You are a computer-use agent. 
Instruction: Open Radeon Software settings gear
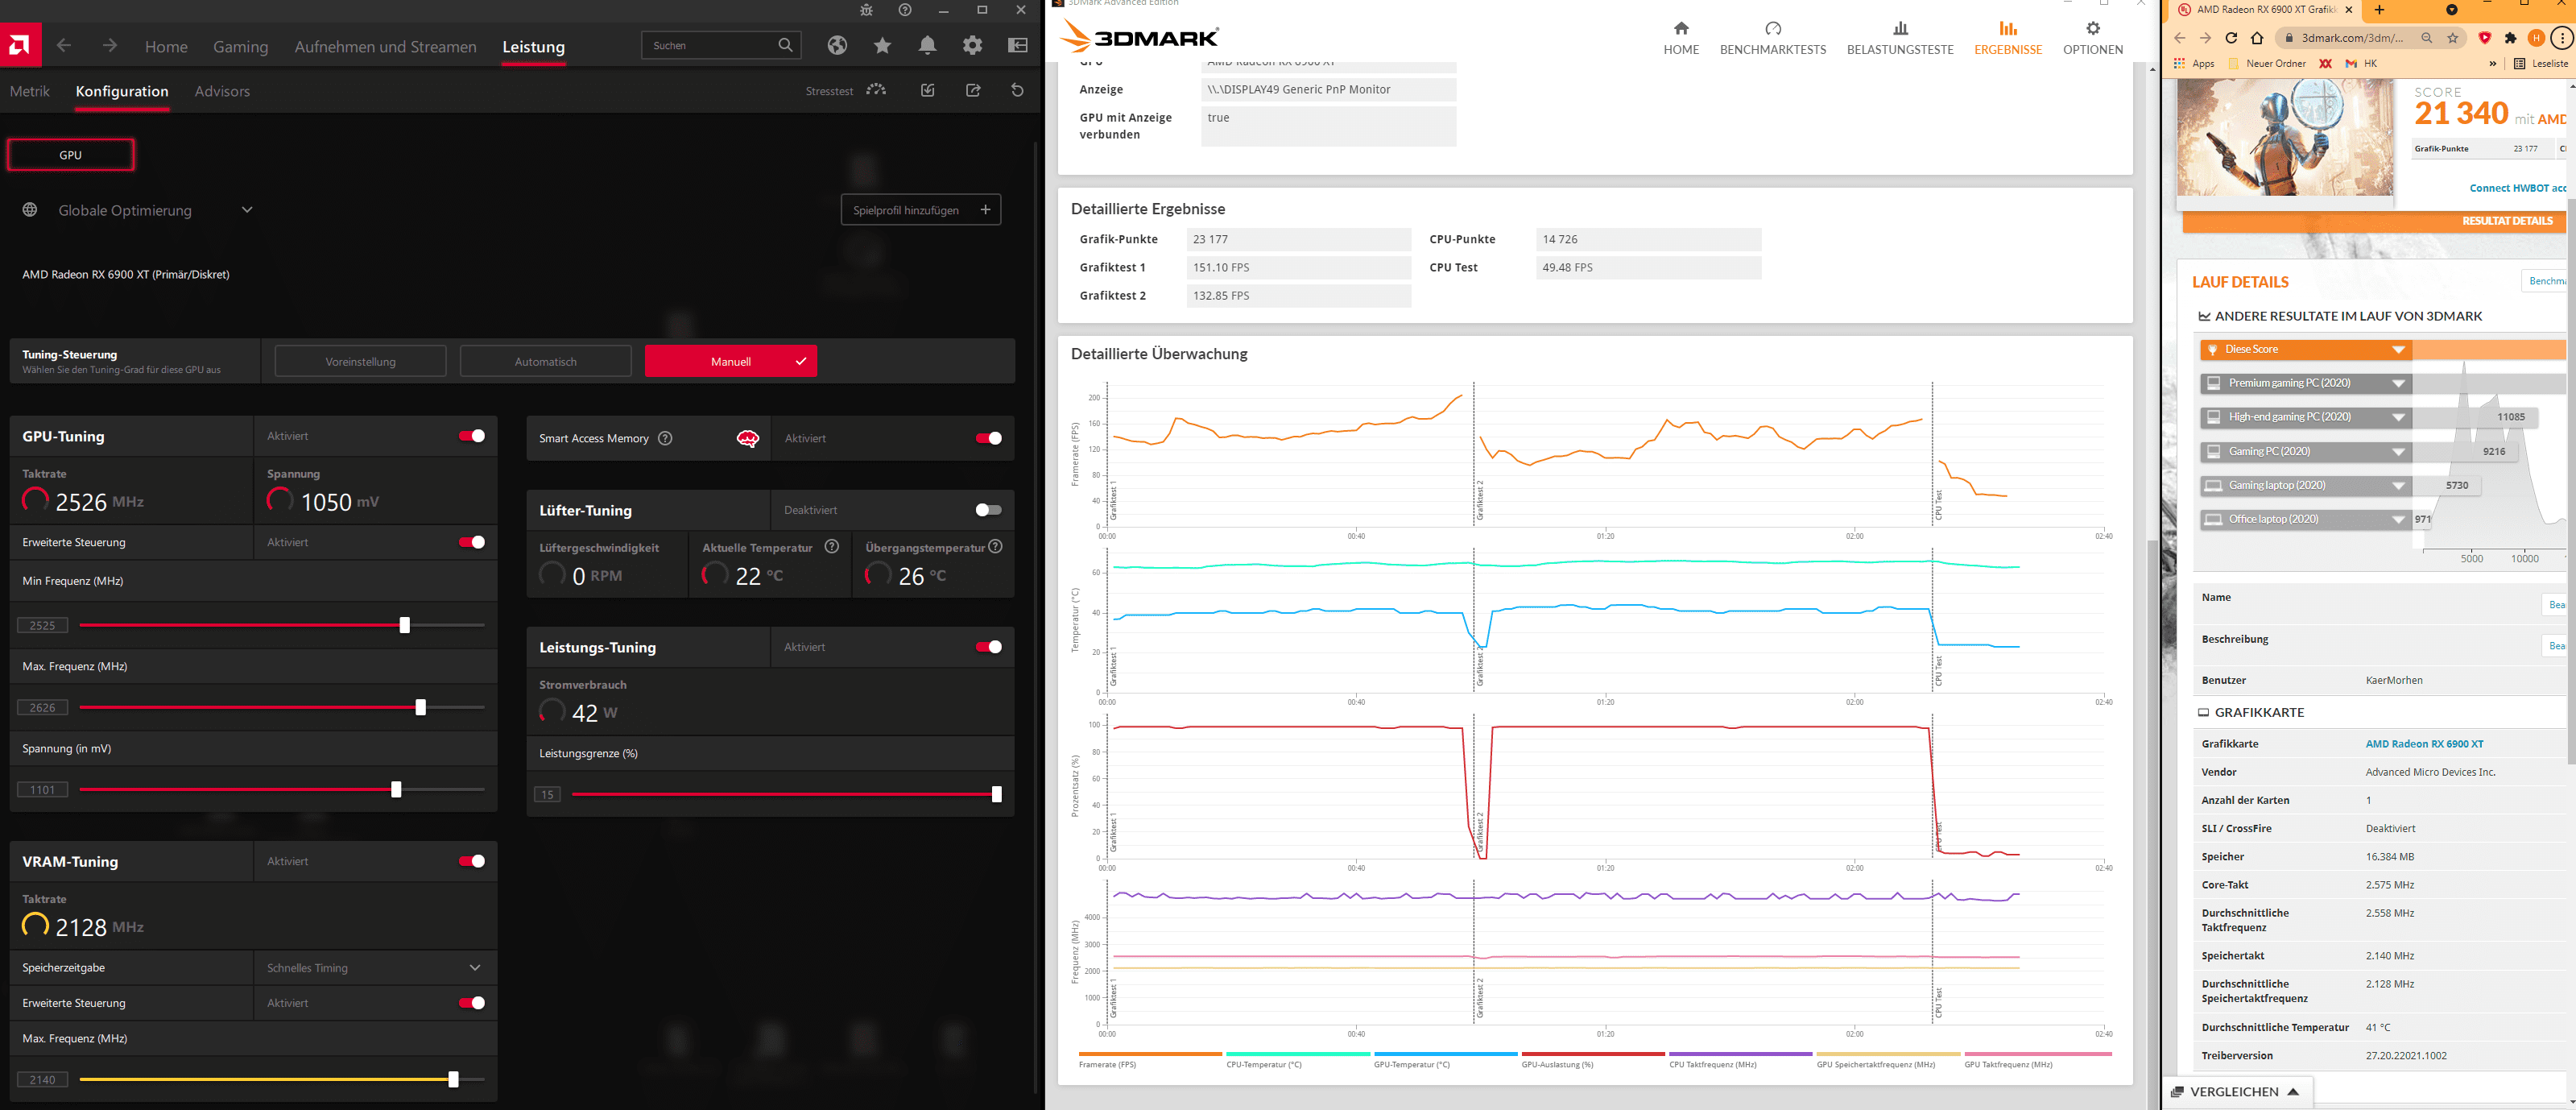[x=972, y=45]
